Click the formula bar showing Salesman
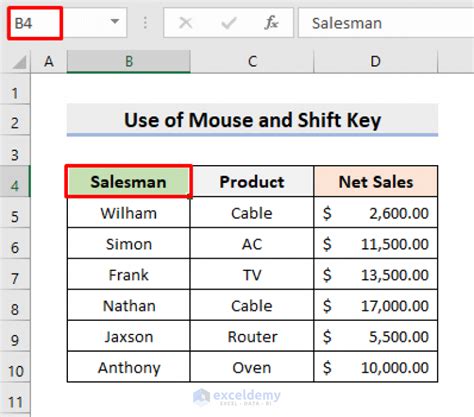 pyautogui.click(x=386, y=23)
